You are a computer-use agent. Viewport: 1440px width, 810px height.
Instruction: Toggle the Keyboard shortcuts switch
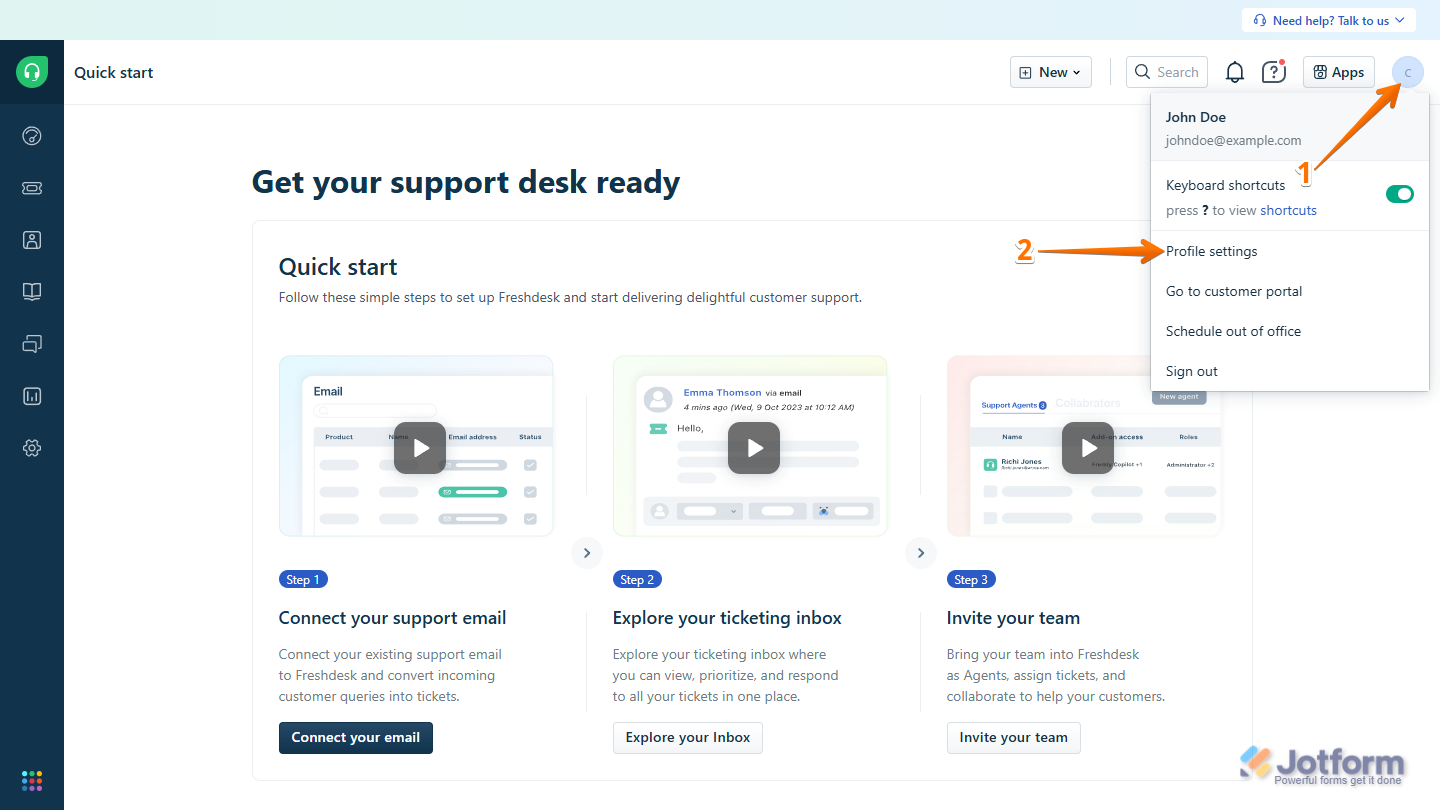click(1399, 194)
